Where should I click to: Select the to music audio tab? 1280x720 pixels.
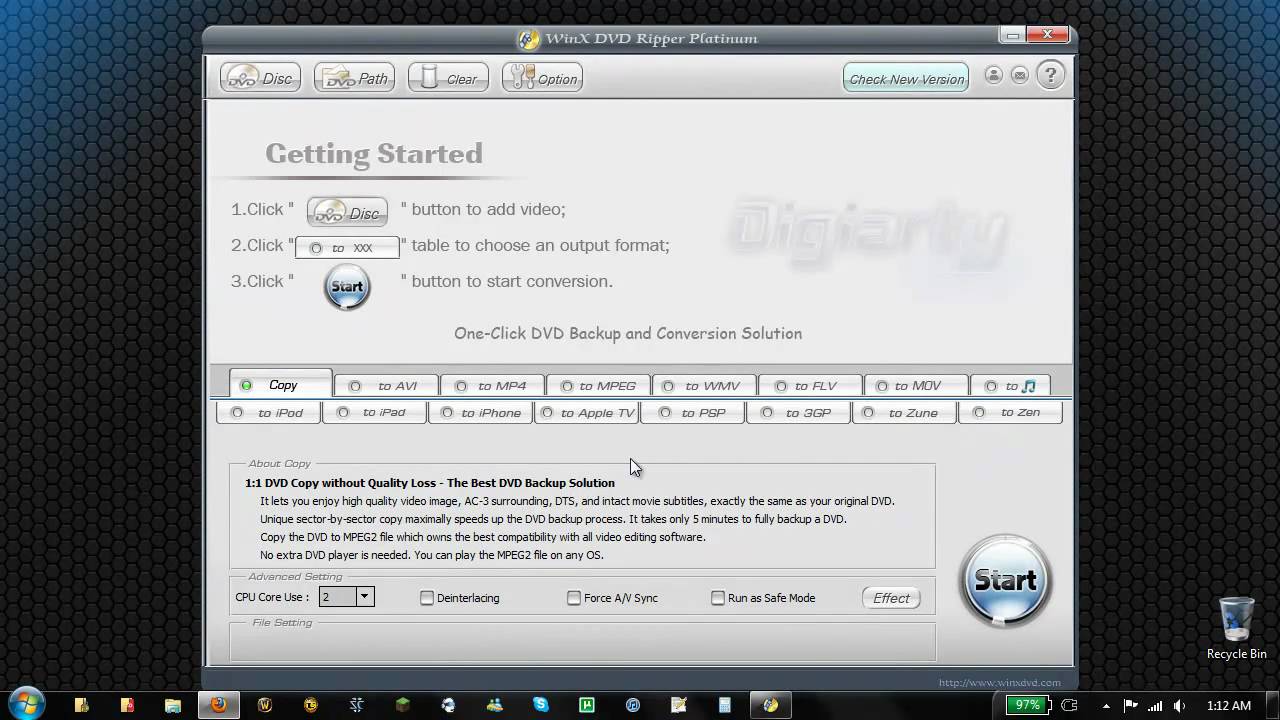click(1010, 386)
